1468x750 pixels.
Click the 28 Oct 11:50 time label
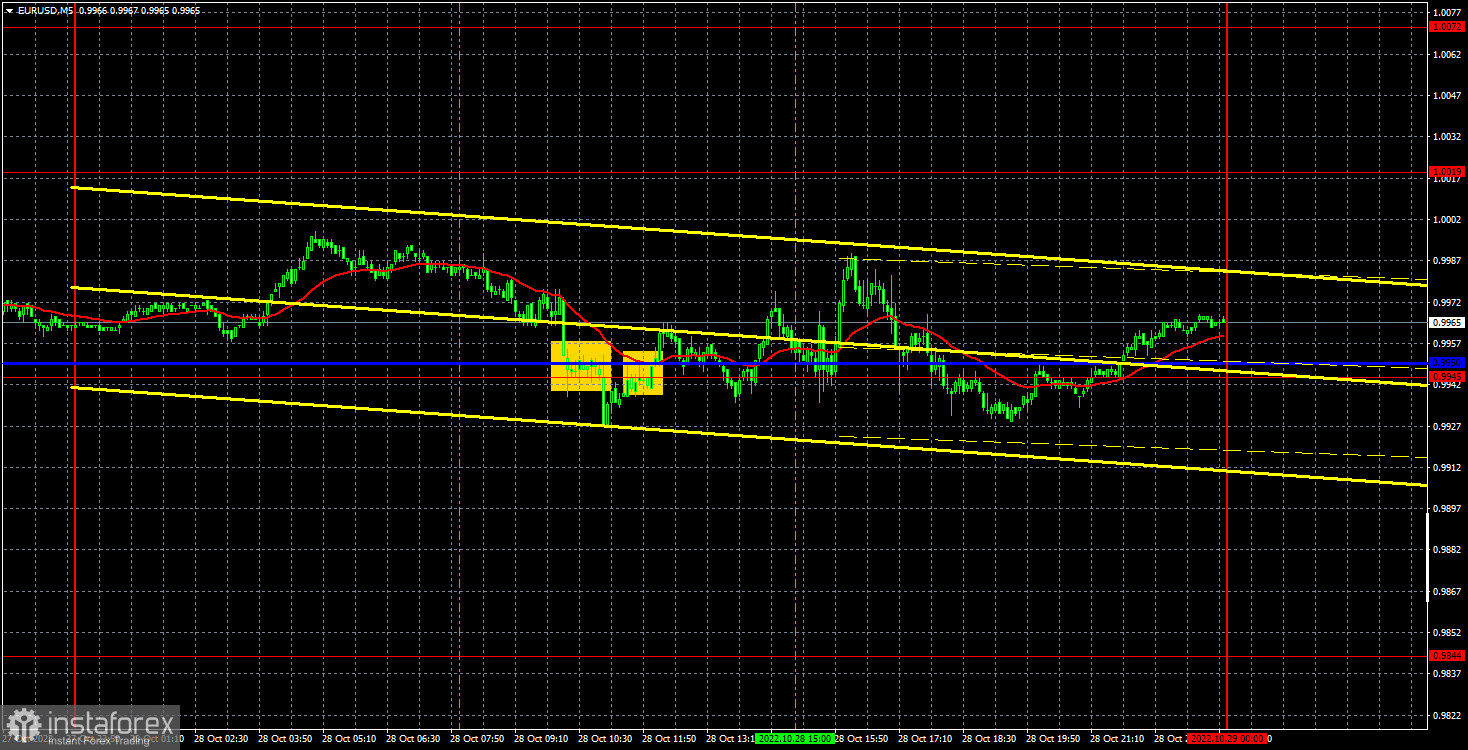[x=670, y=739]
